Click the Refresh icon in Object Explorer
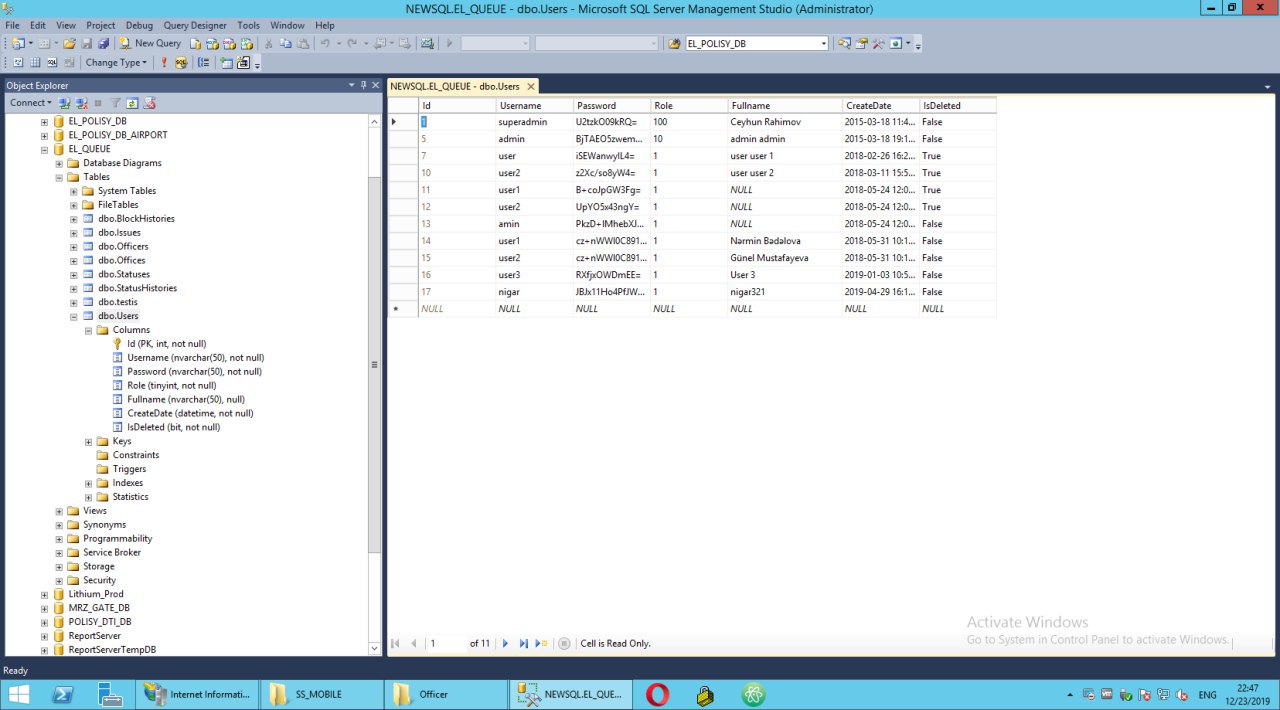This screenshot has height=710, width=1280. 131,103
